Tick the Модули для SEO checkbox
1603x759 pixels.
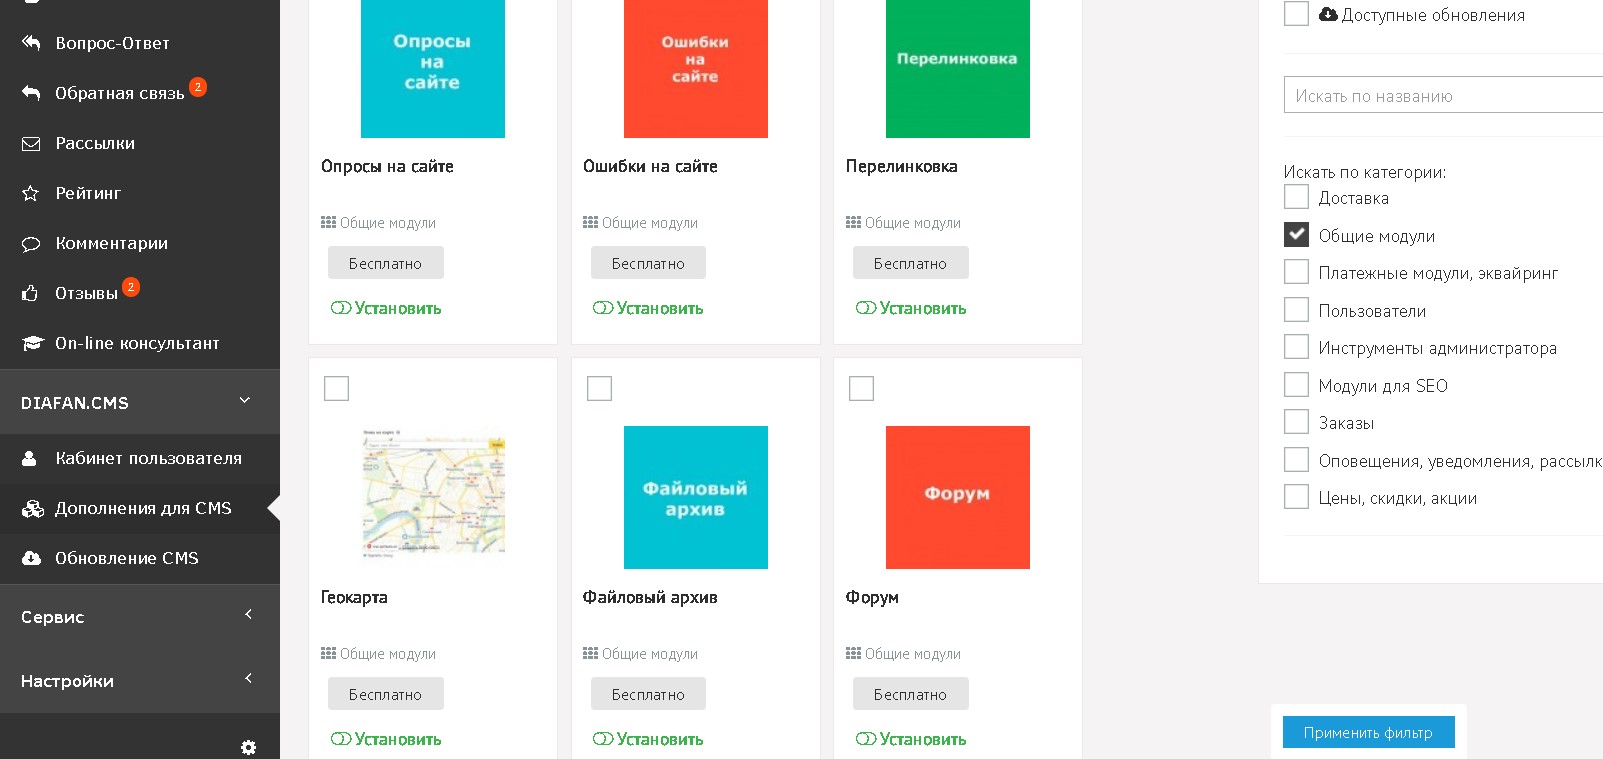pos(1296,385)
